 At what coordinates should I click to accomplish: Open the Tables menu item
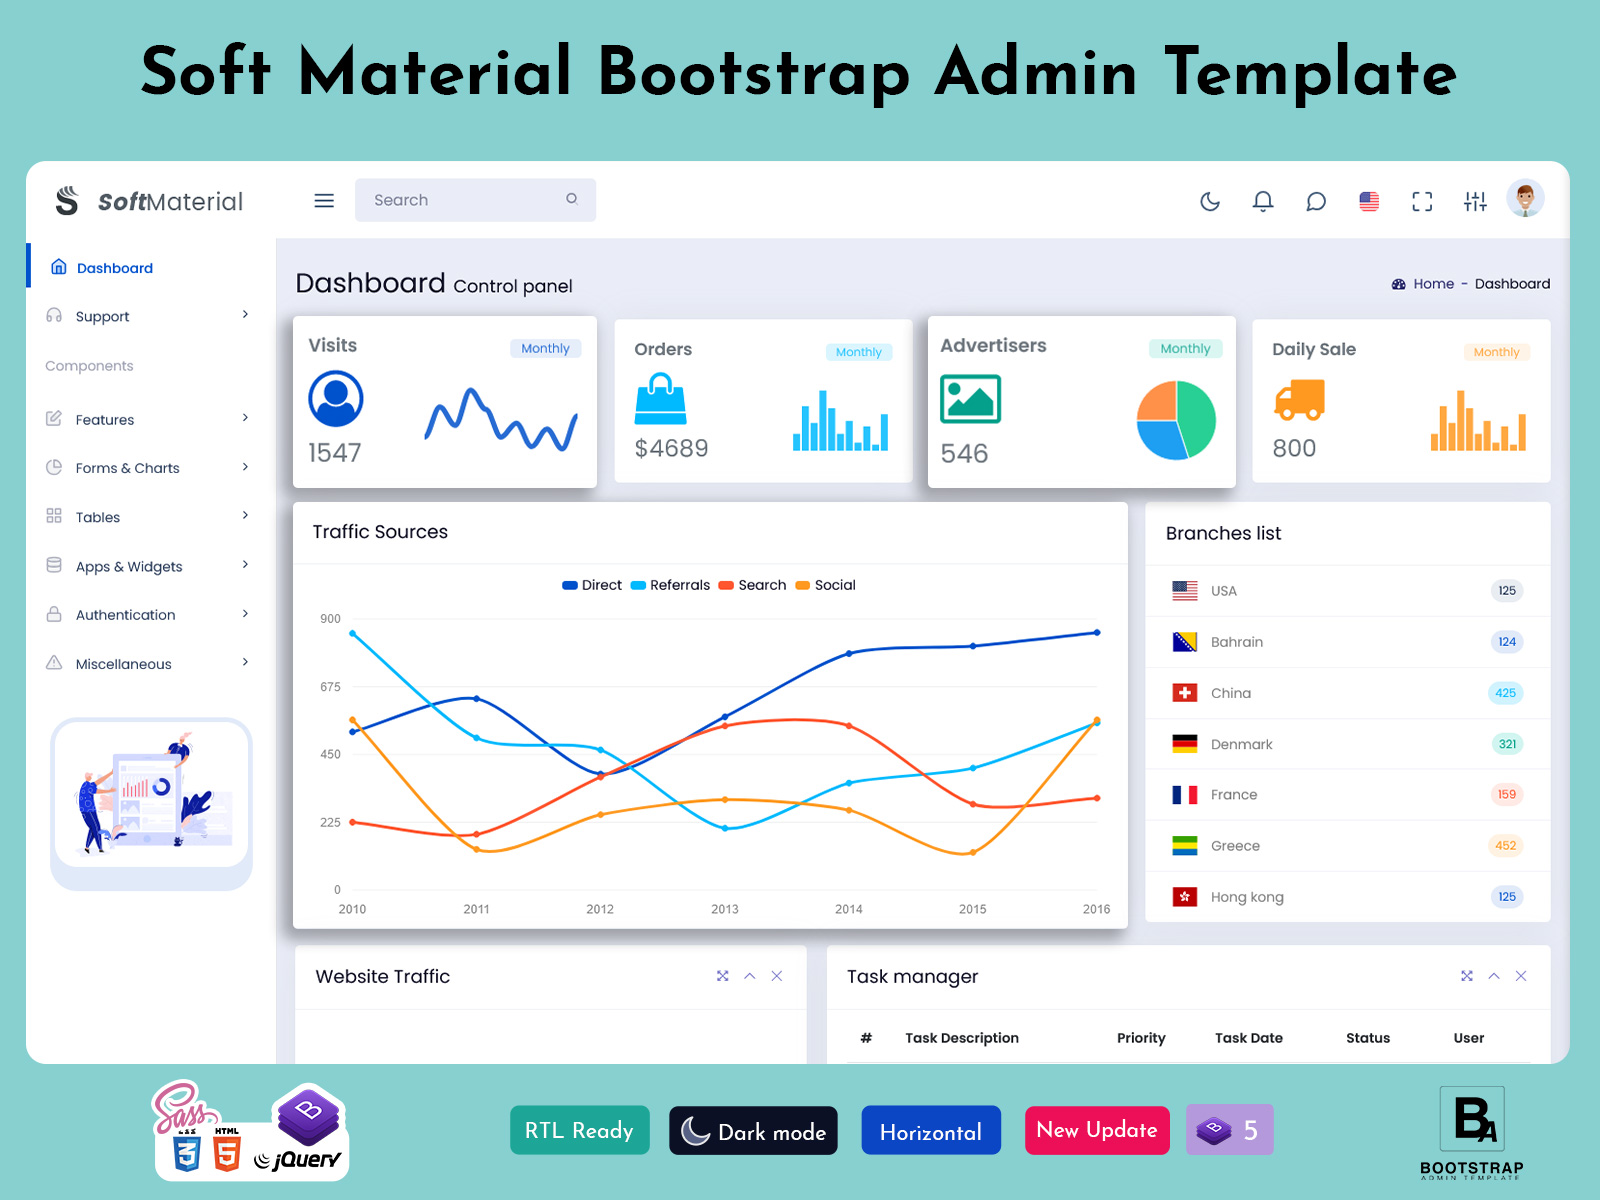[x=97, y=517]
